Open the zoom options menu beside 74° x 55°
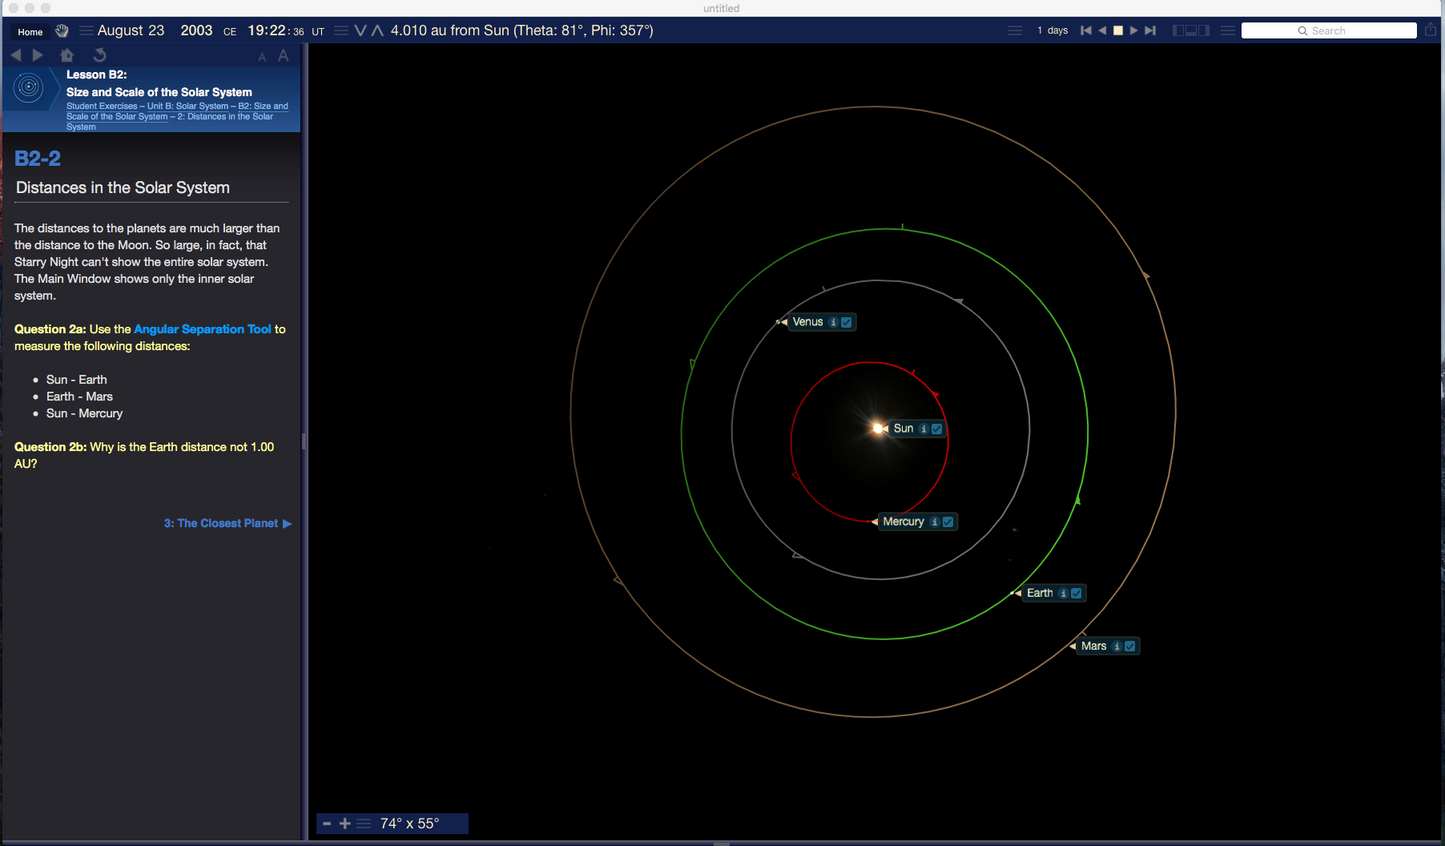Image resolution: width=1445 pixels, height=846 pixels. [x=364, y=823]
